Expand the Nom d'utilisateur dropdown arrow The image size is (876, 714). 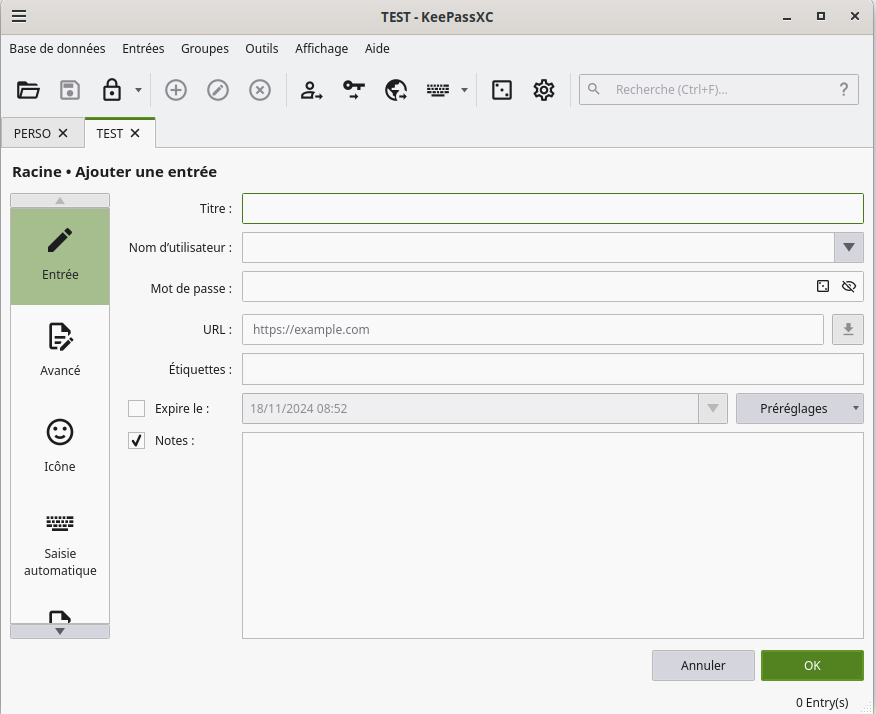[848, 247]
